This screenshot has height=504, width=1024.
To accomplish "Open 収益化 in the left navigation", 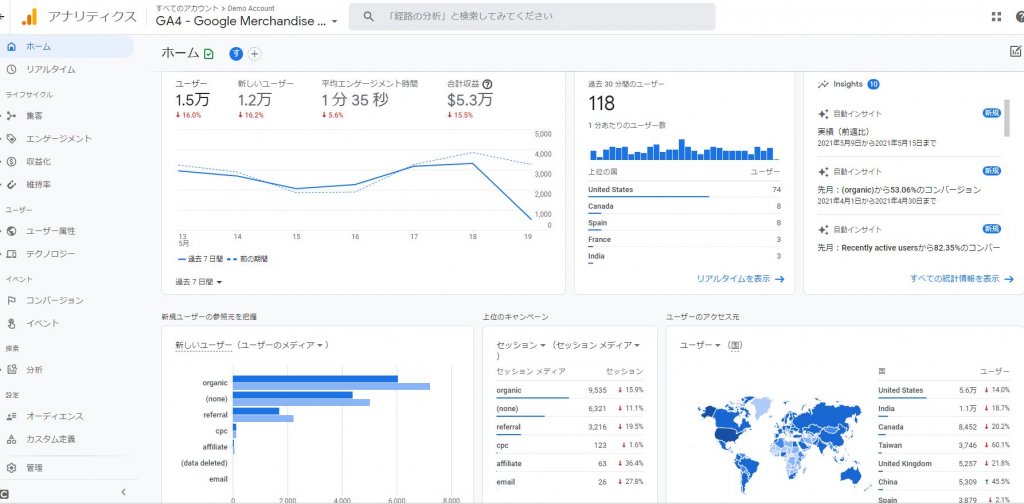I will click(67, 161).
